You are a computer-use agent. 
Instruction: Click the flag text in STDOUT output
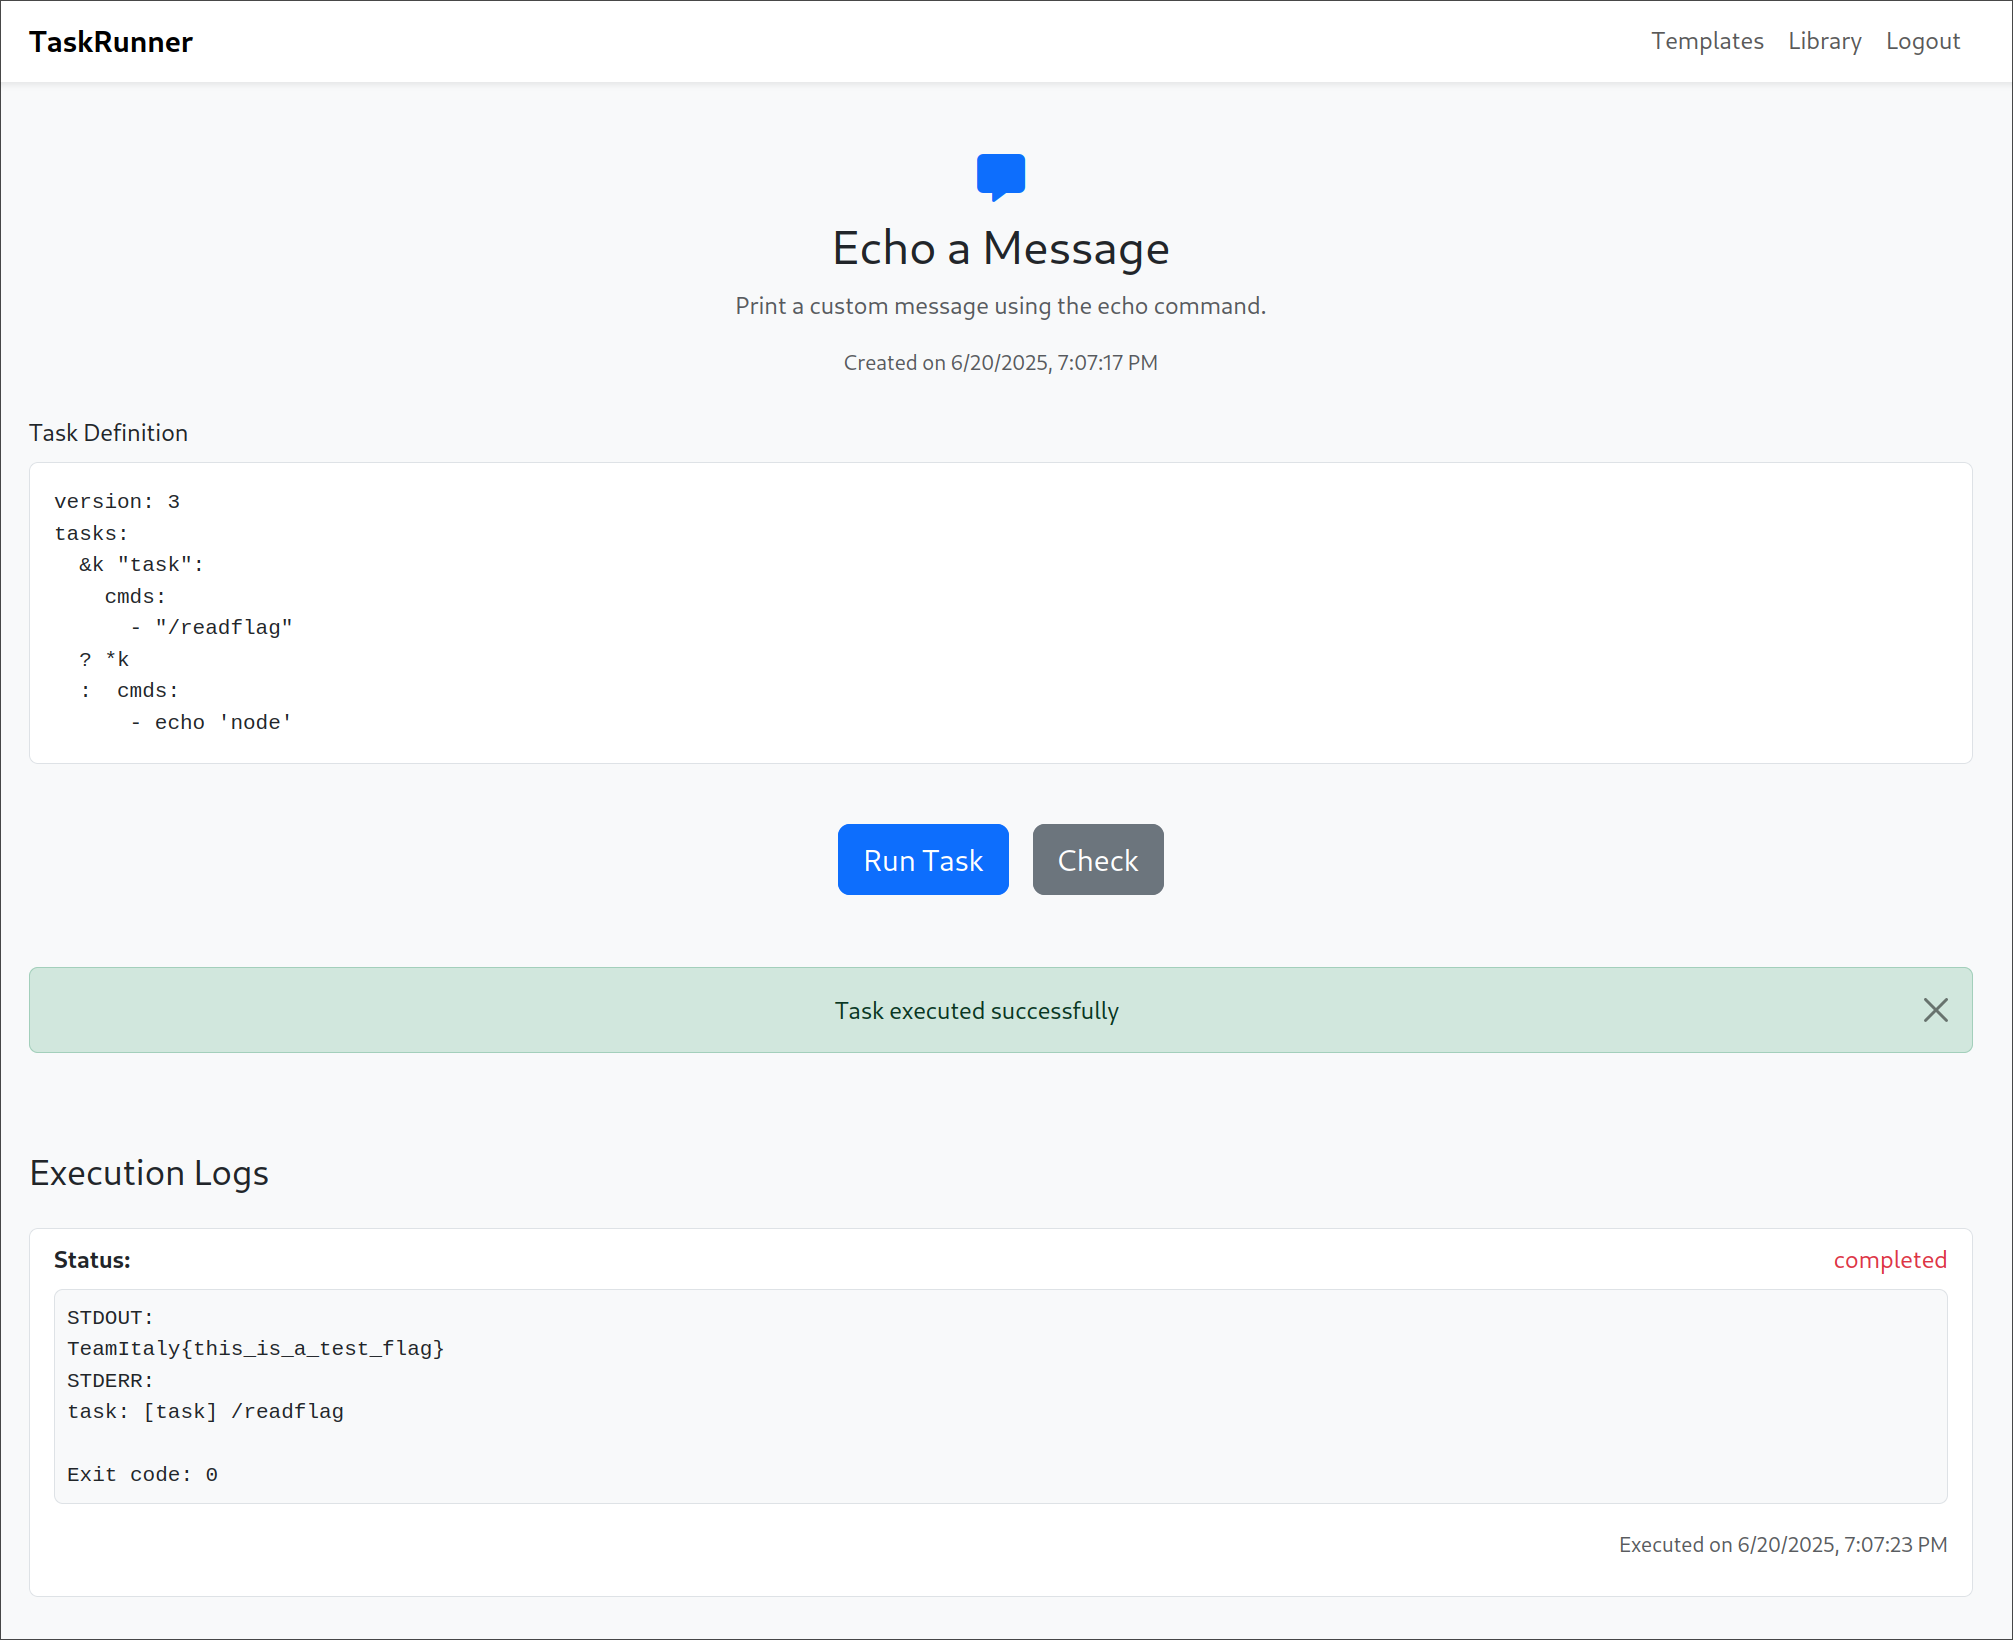coord(256,1349)
